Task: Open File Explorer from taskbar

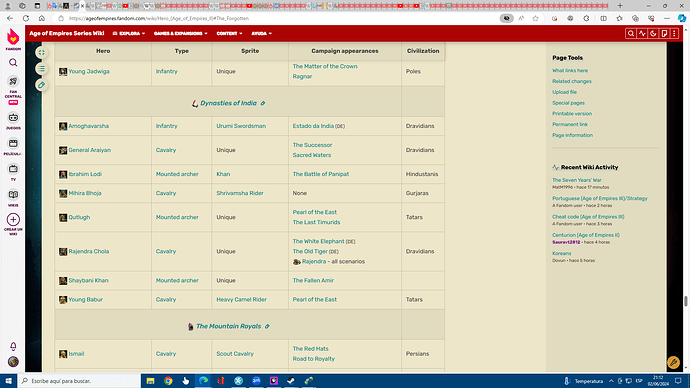Action: tap(150, 381)
